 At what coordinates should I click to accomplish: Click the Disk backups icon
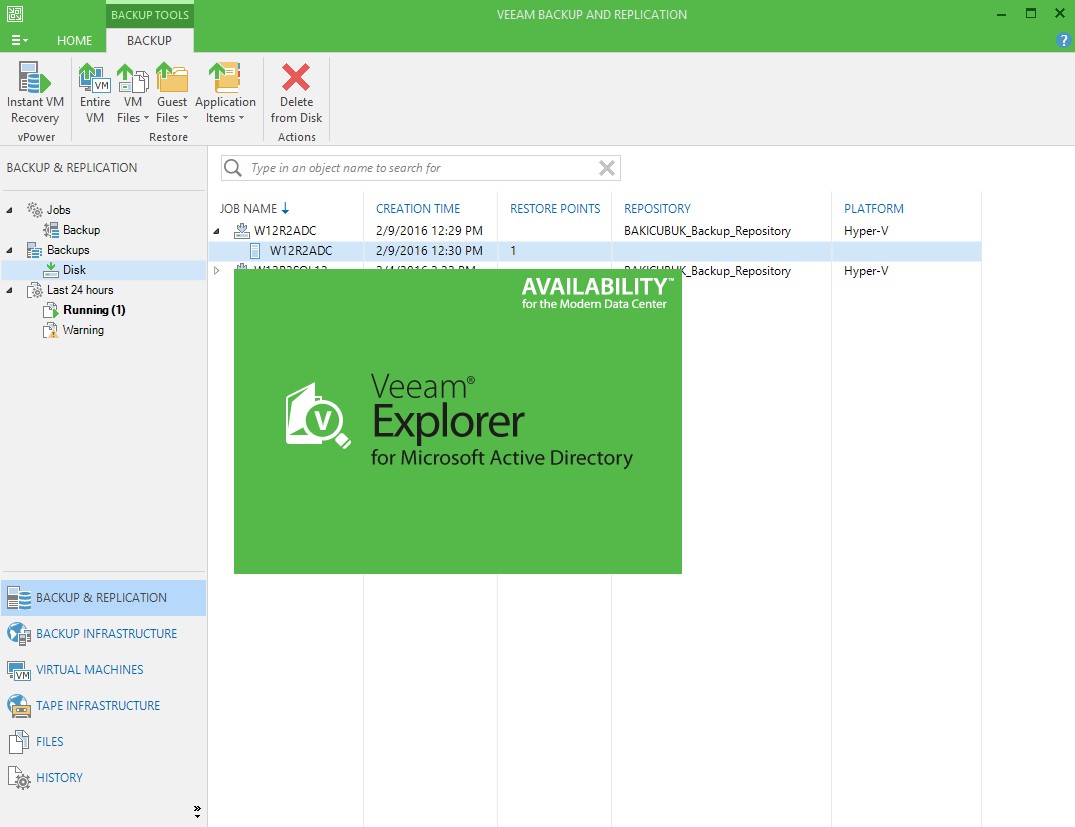(x=51, y=269)
